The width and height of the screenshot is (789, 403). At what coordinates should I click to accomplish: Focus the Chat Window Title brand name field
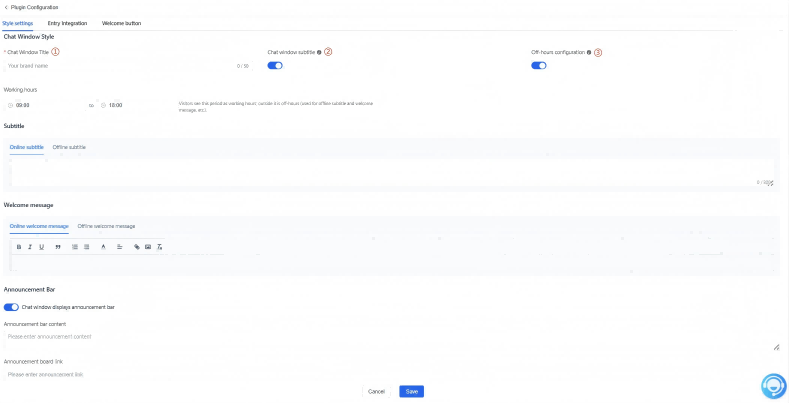128,66
